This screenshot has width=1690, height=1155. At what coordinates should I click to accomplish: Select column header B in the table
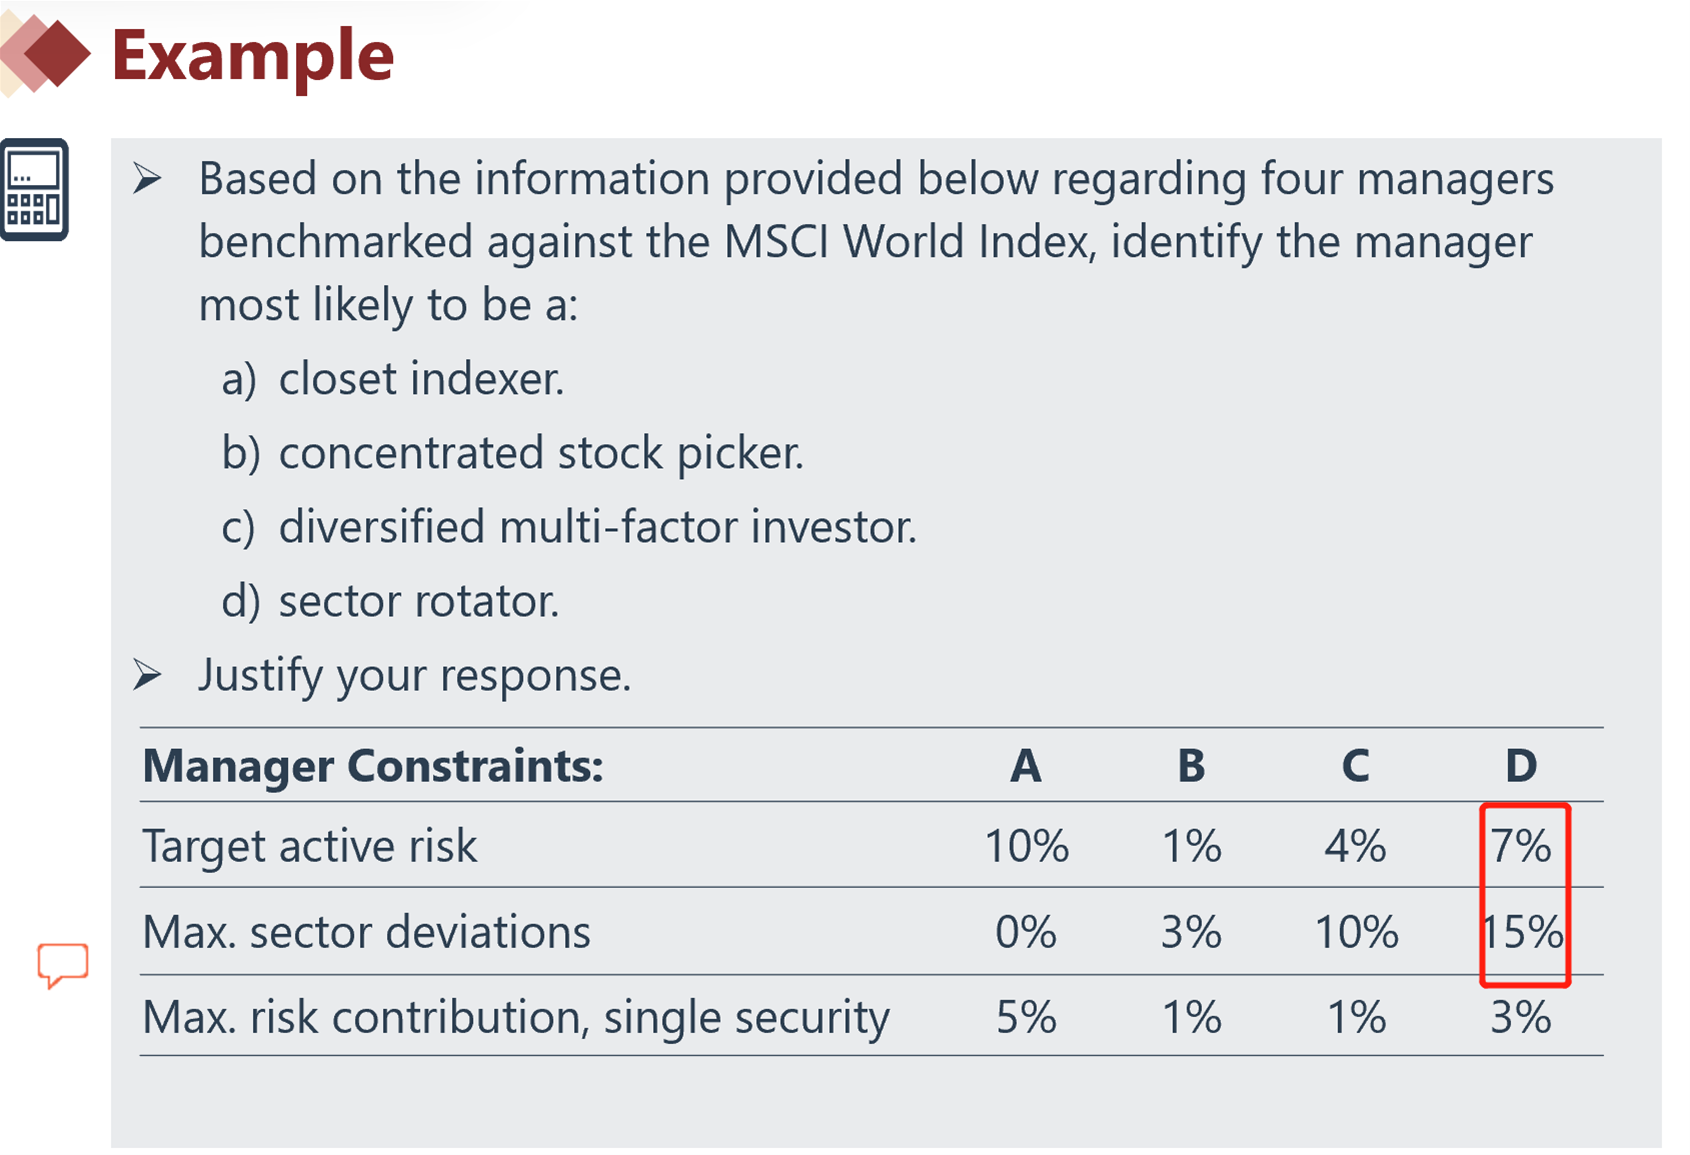click(1191, 766)
